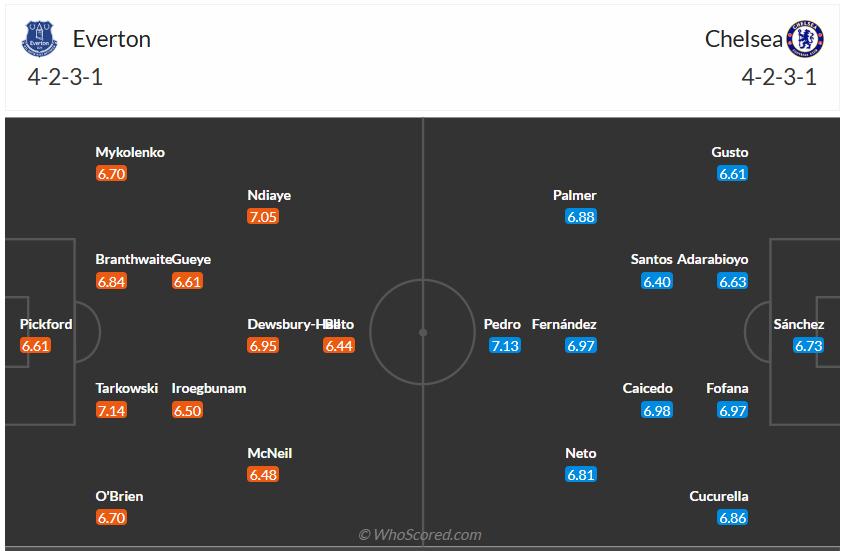Screen dimensions: 845x551
Task: Open the Chelsea team name link
Action: coord(744,39)
